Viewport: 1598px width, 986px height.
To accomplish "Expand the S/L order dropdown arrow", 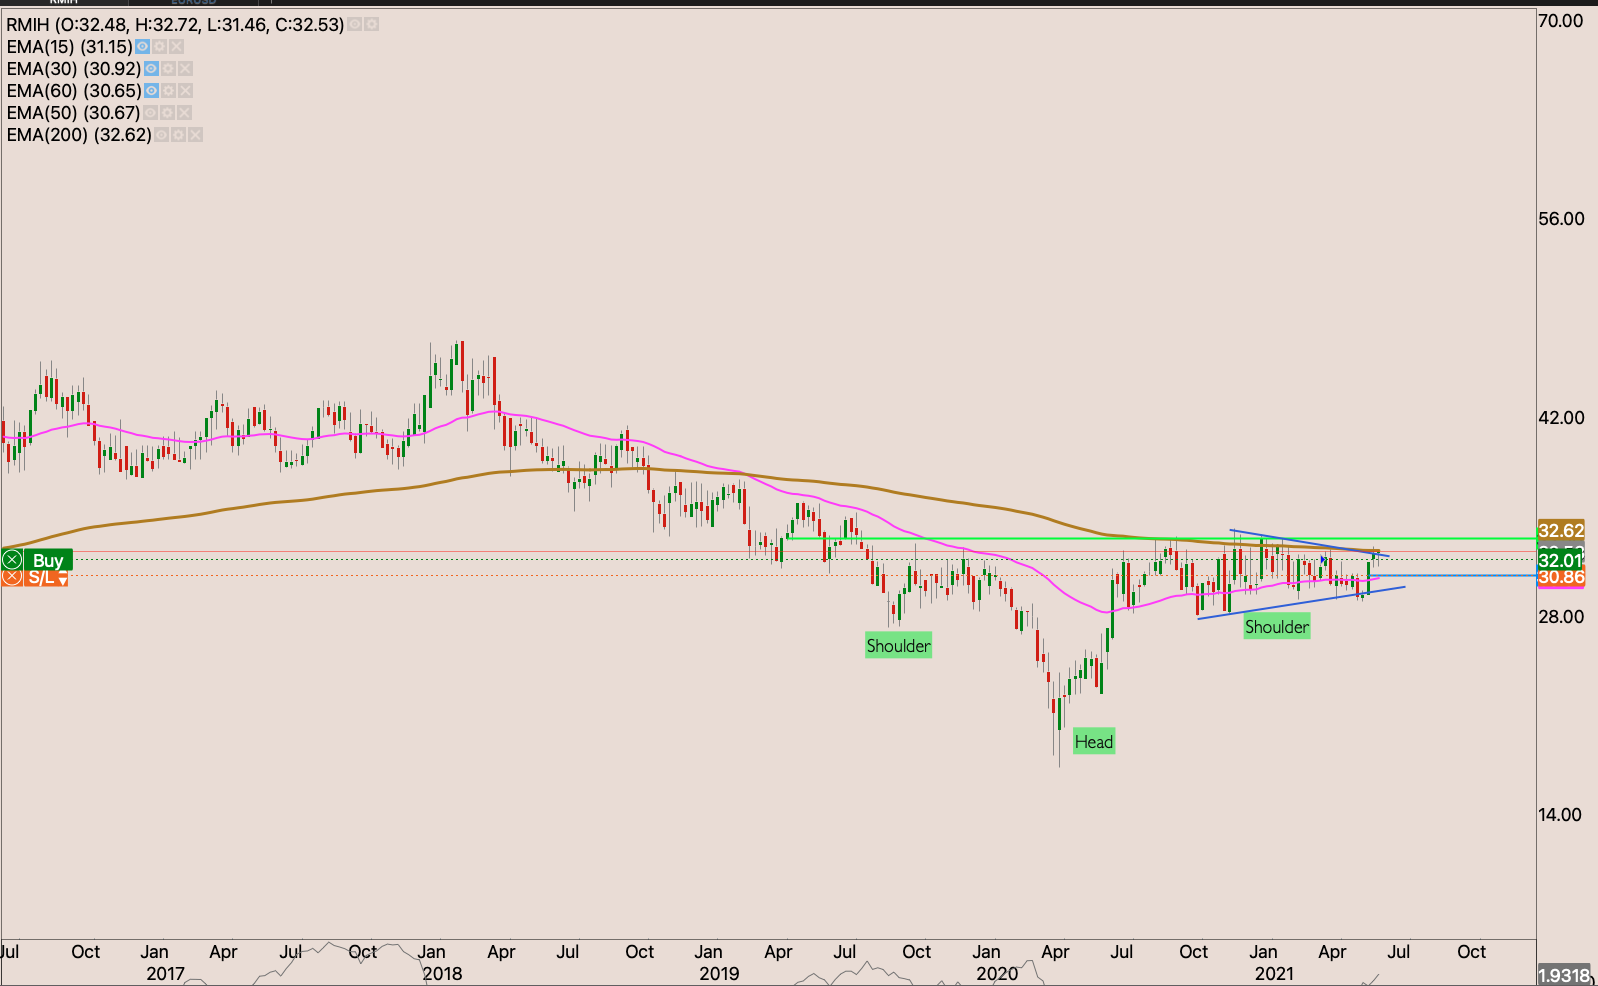I will tap(62, 580).
